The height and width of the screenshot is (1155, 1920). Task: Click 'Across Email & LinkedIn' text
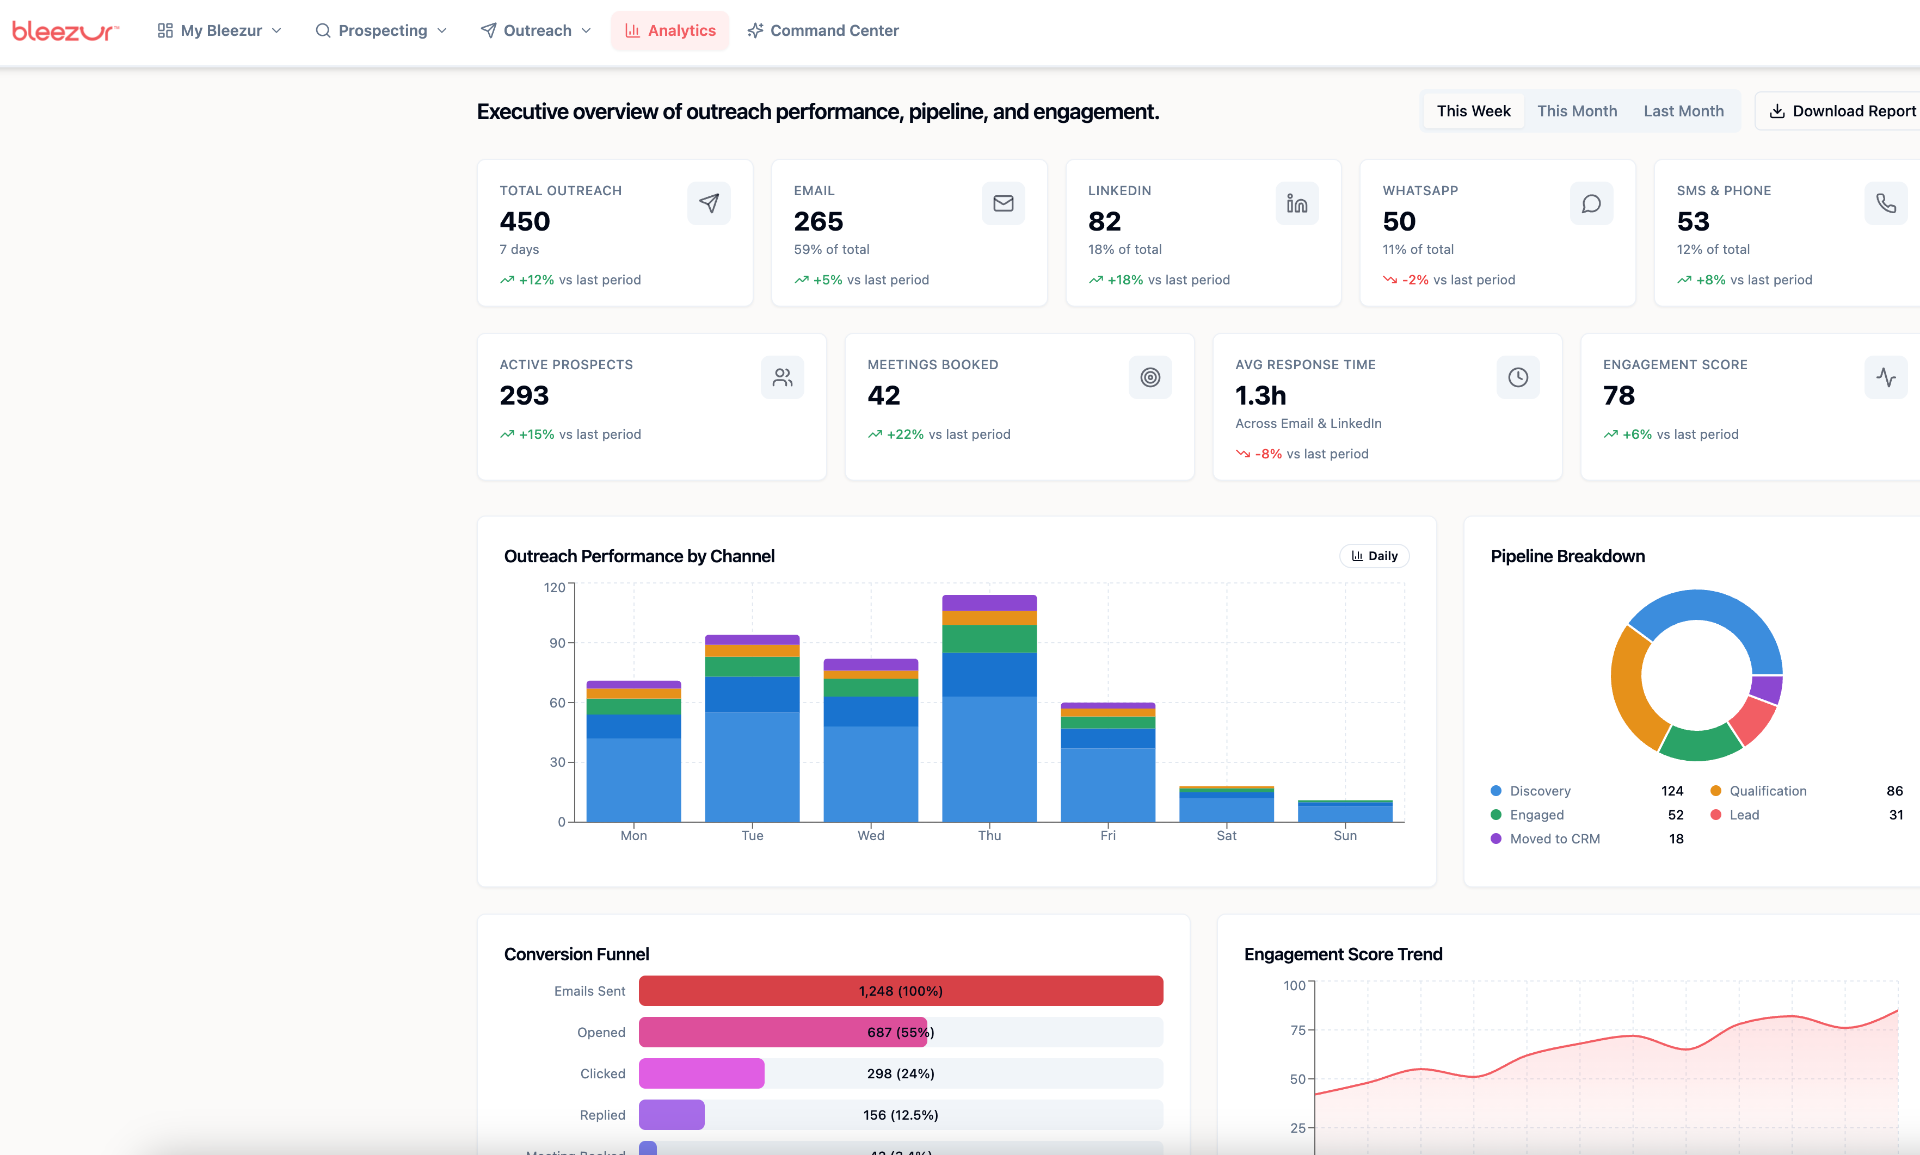tap(1308, 424)
